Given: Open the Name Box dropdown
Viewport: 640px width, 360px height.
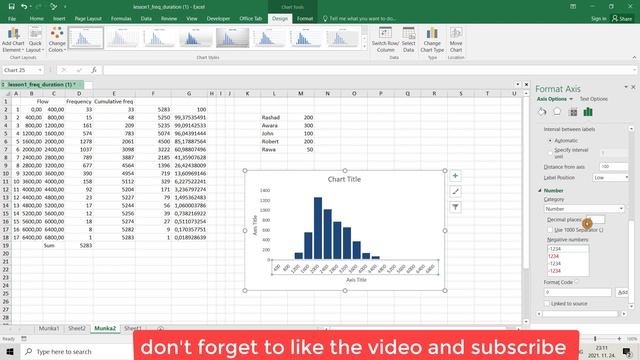Looking at the screenshot, I should 40,70.
